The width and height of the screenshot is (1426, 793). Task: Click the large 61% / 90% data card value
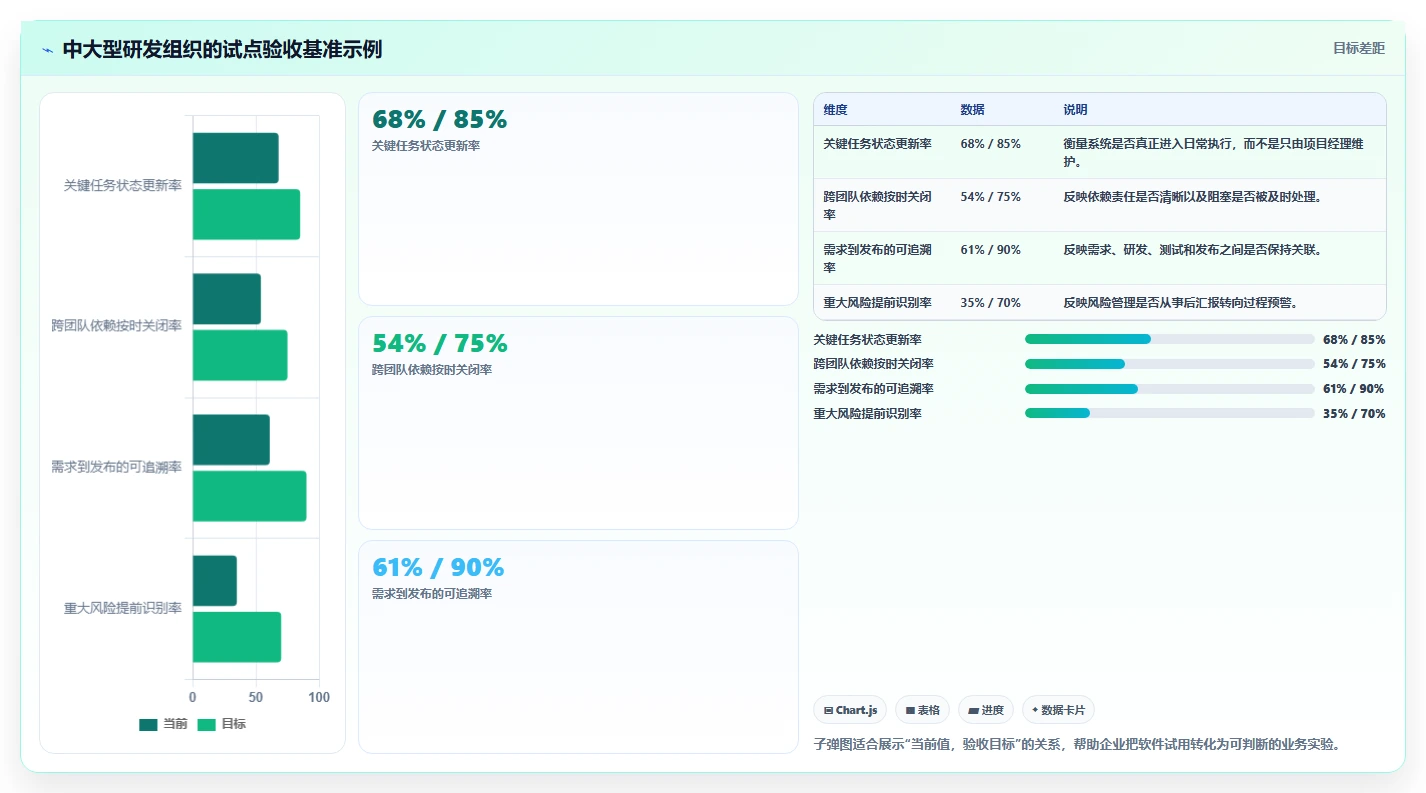[x=438, y=568]
